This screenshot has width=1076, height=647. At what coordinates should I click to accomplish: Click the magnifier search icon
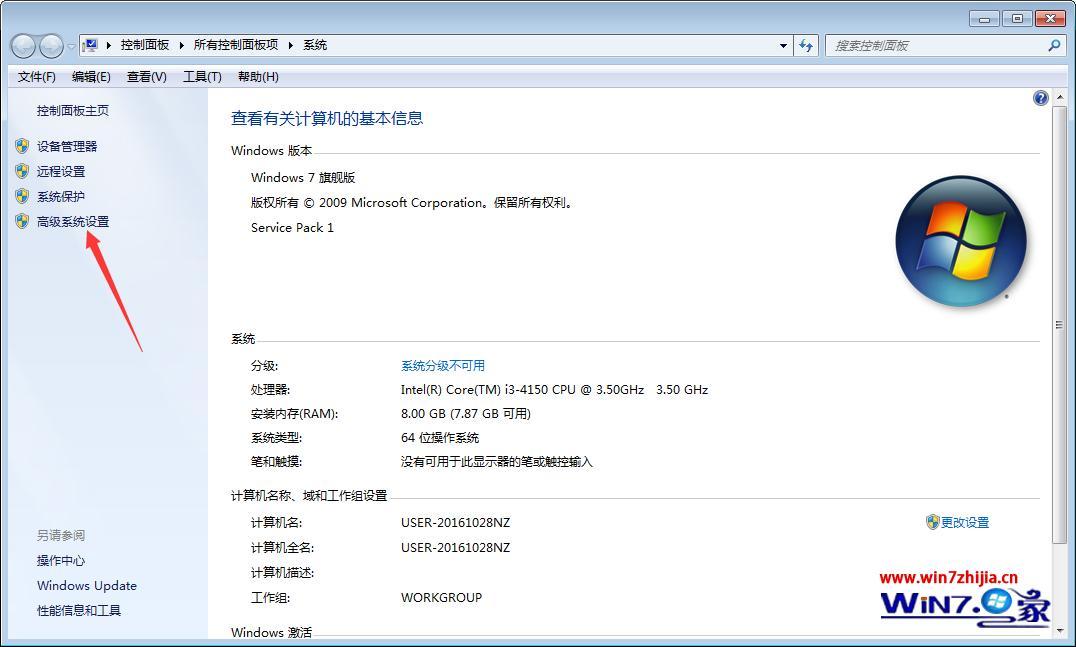point(1054,45)
